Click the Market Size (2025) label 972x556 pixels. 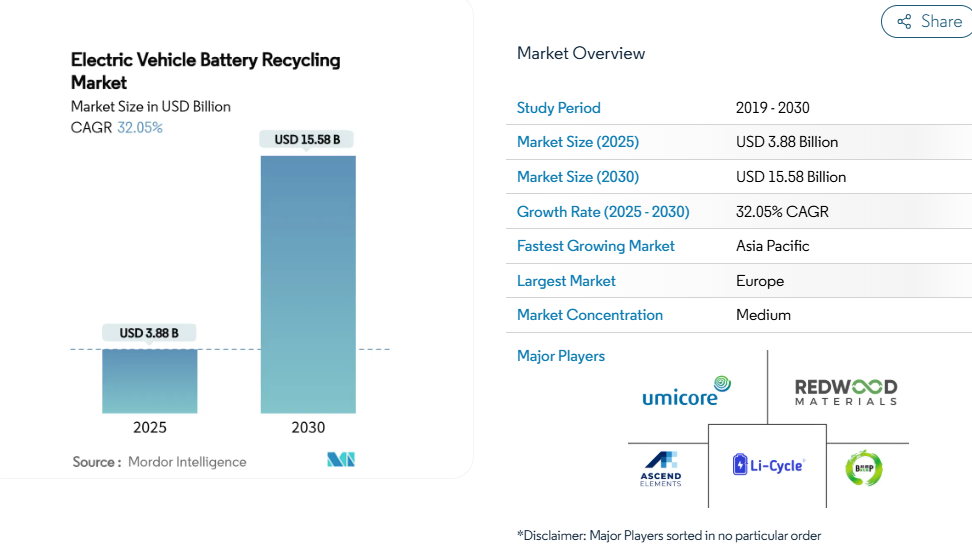[577, 142]
